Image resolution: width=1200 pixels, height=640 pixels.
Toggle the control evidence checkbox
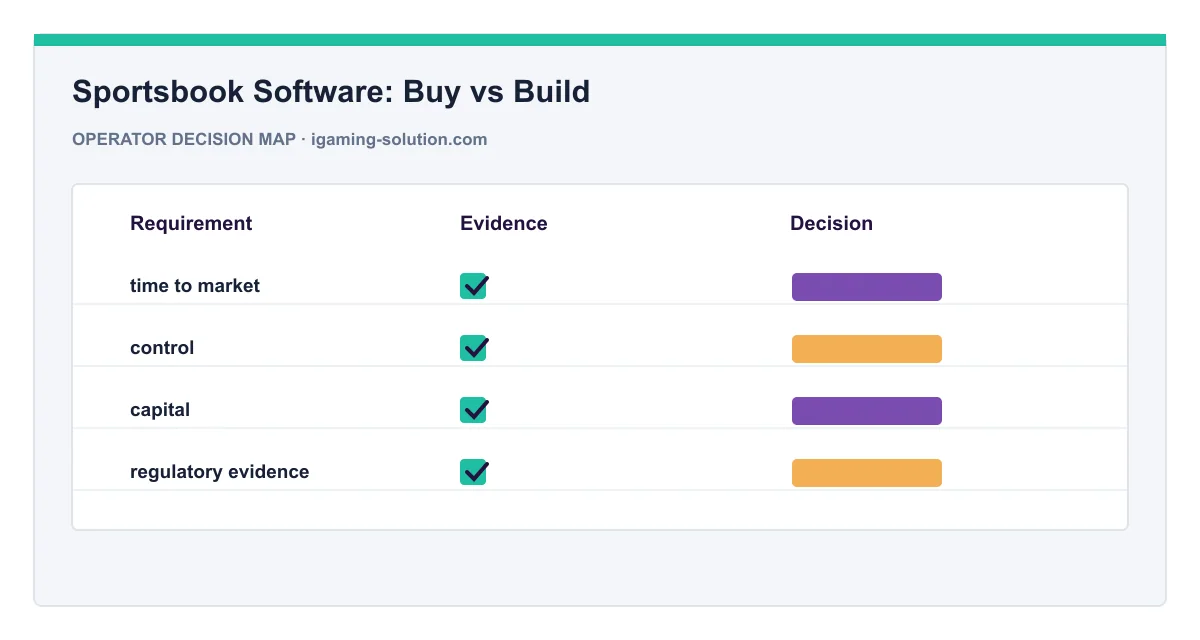pyautogui.click(x=474, y=348)
